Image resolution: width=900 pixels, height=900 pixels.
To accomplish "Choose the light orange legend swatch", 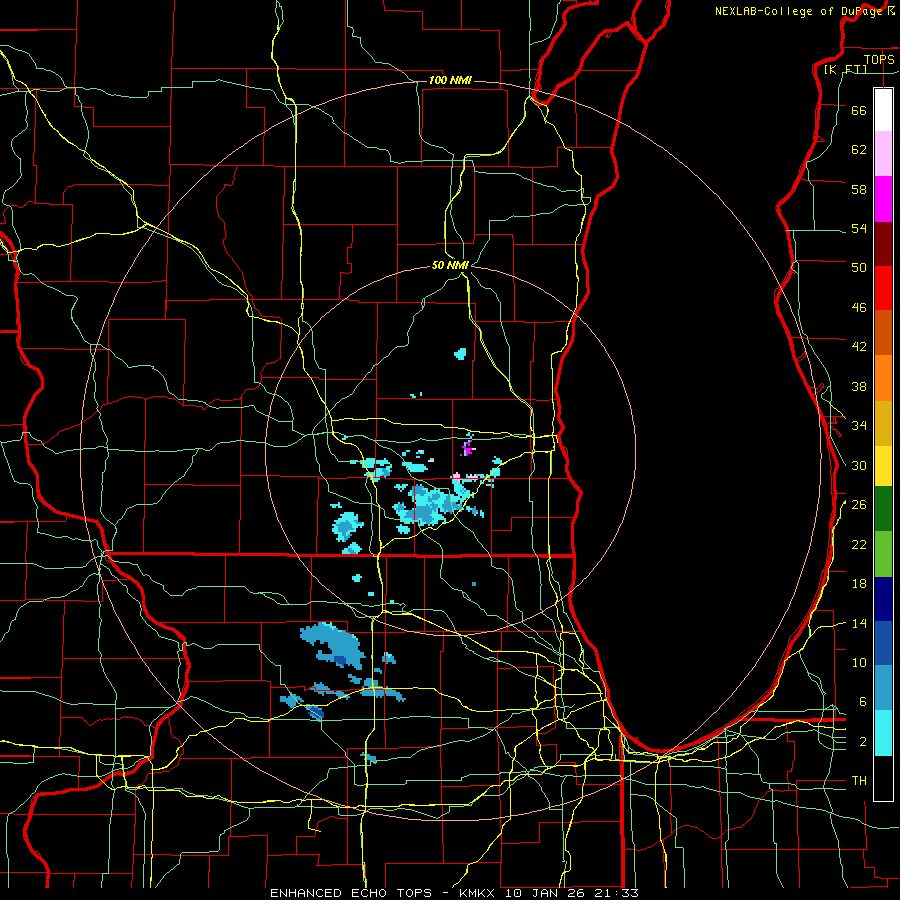I will pyautogui.click(x=883, y=378).
